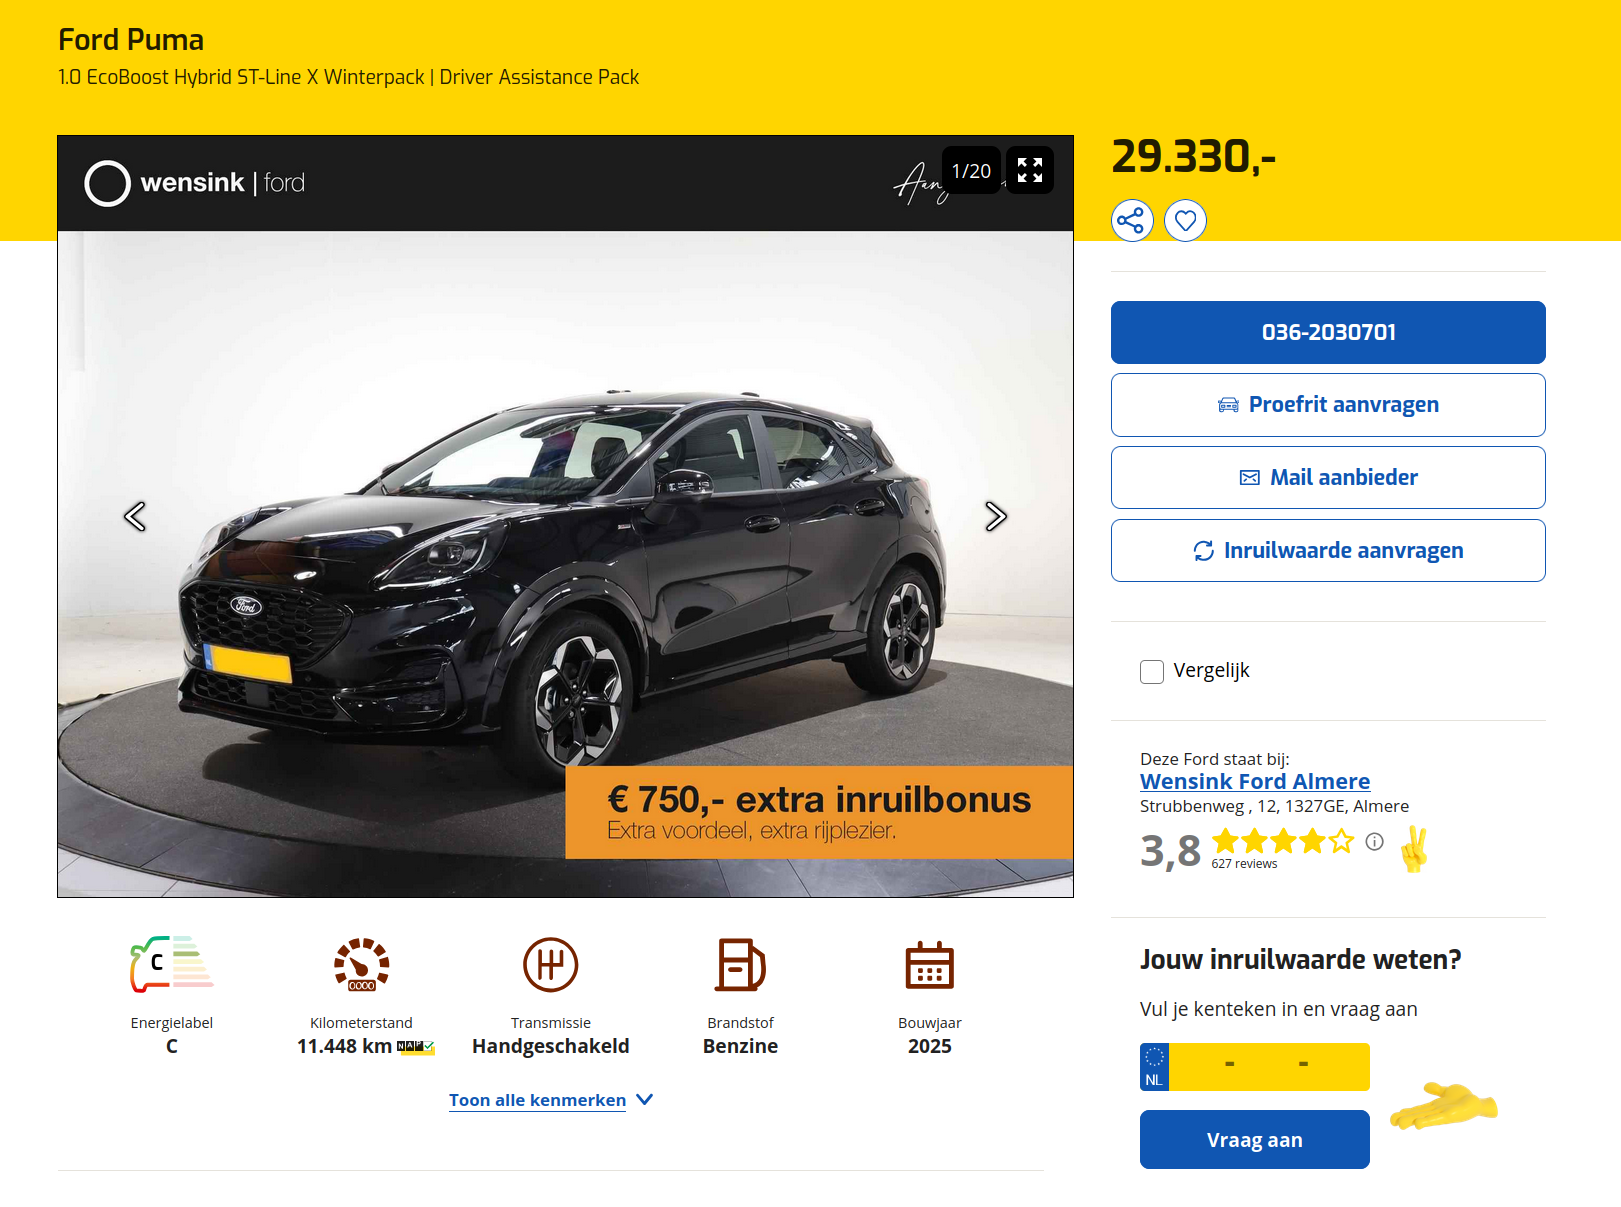Call dealer via 036-2030701 button
1621x1207 pixels.
click(1327, 332)
